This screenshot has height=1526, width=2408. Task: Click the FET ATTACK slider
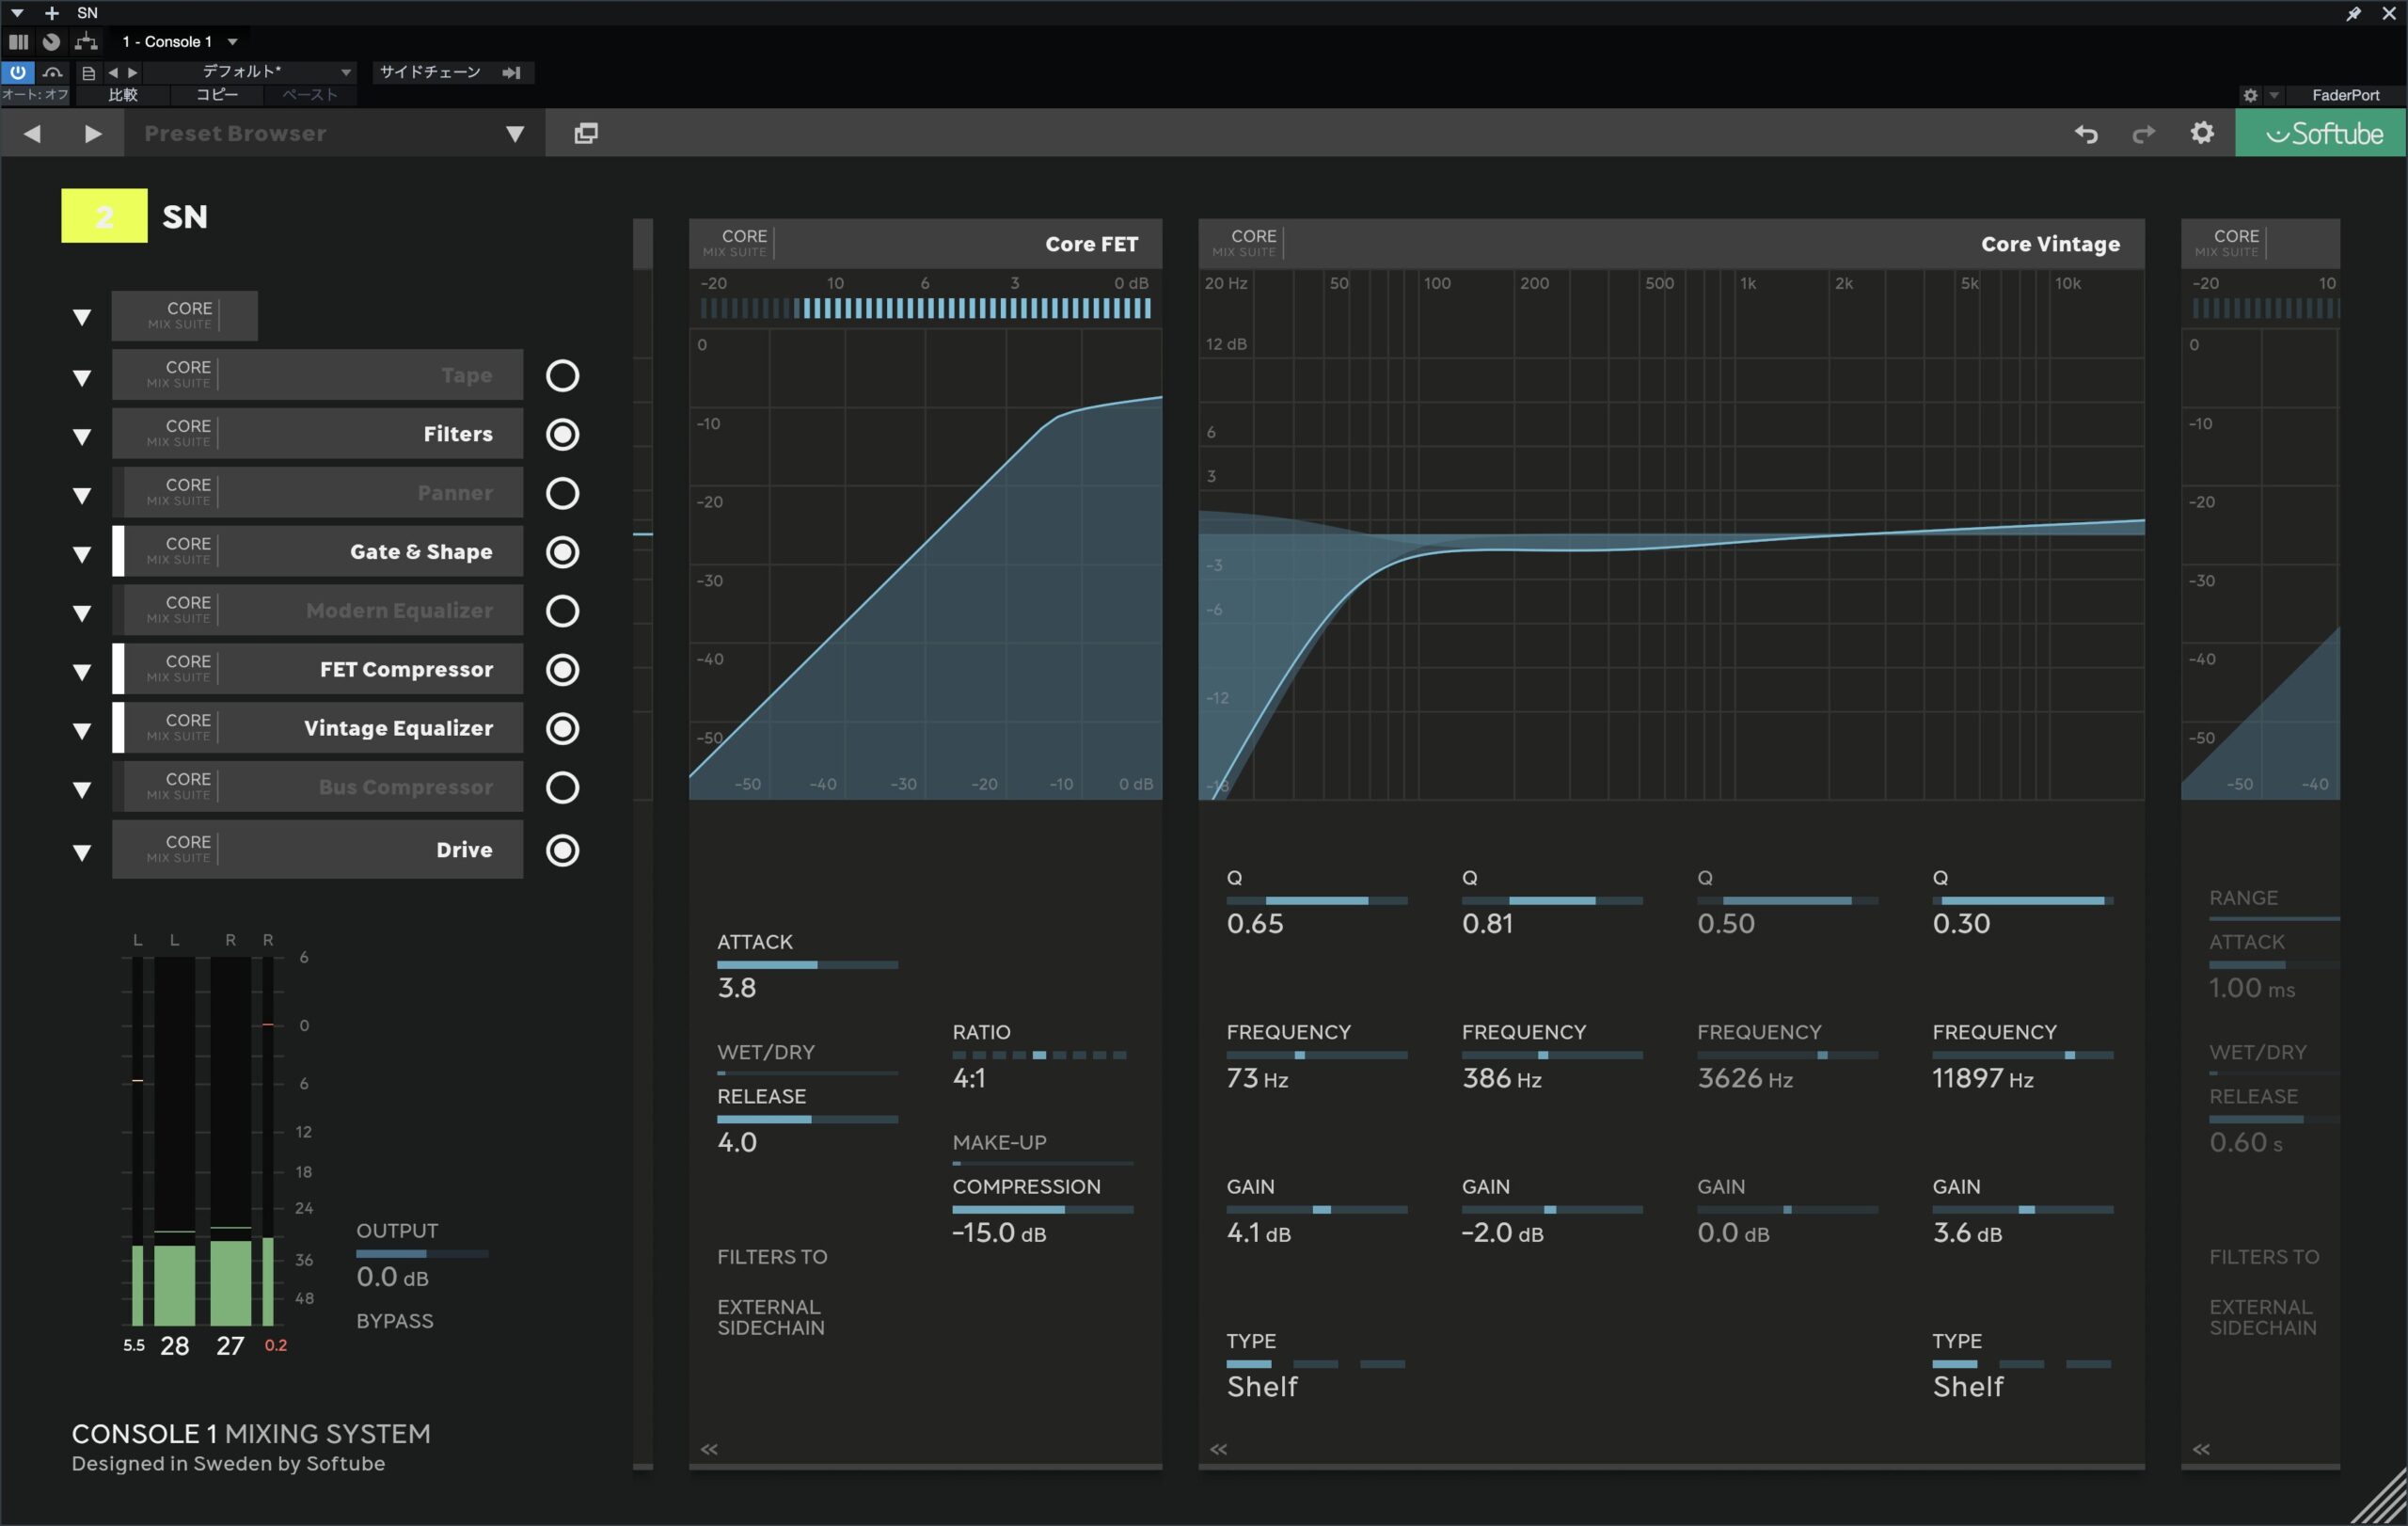[807, 965]
